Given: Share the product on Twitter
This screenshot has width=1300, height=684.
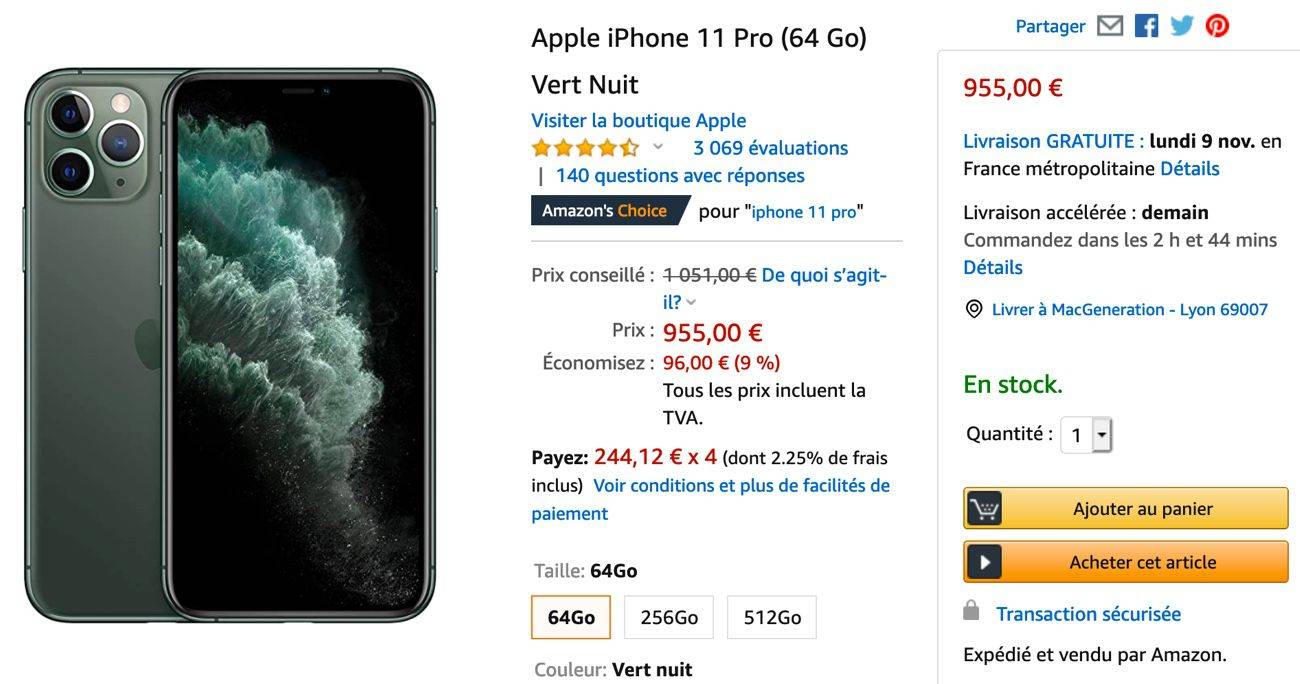Looking at the screenshot, I should coord(1182,26).
